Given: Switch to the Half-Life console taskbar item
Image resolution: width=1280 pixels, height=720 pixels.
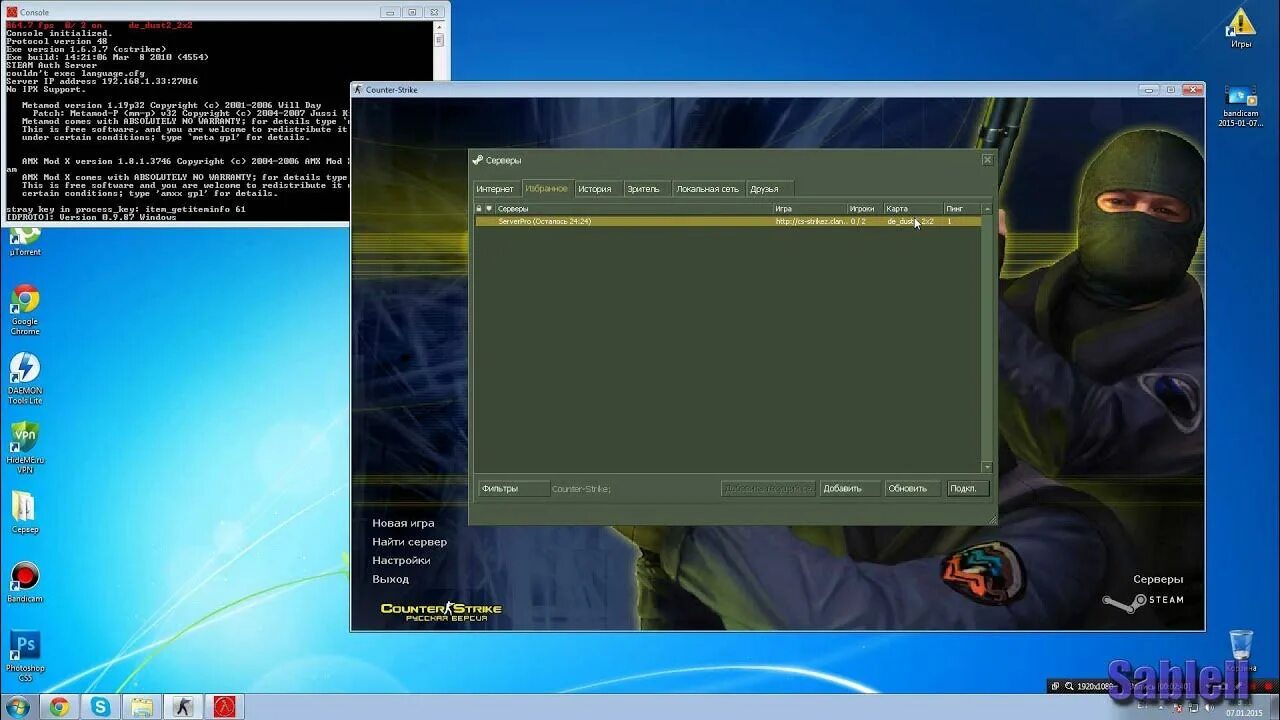Looking at the screenshot, I should coord(224,707).
